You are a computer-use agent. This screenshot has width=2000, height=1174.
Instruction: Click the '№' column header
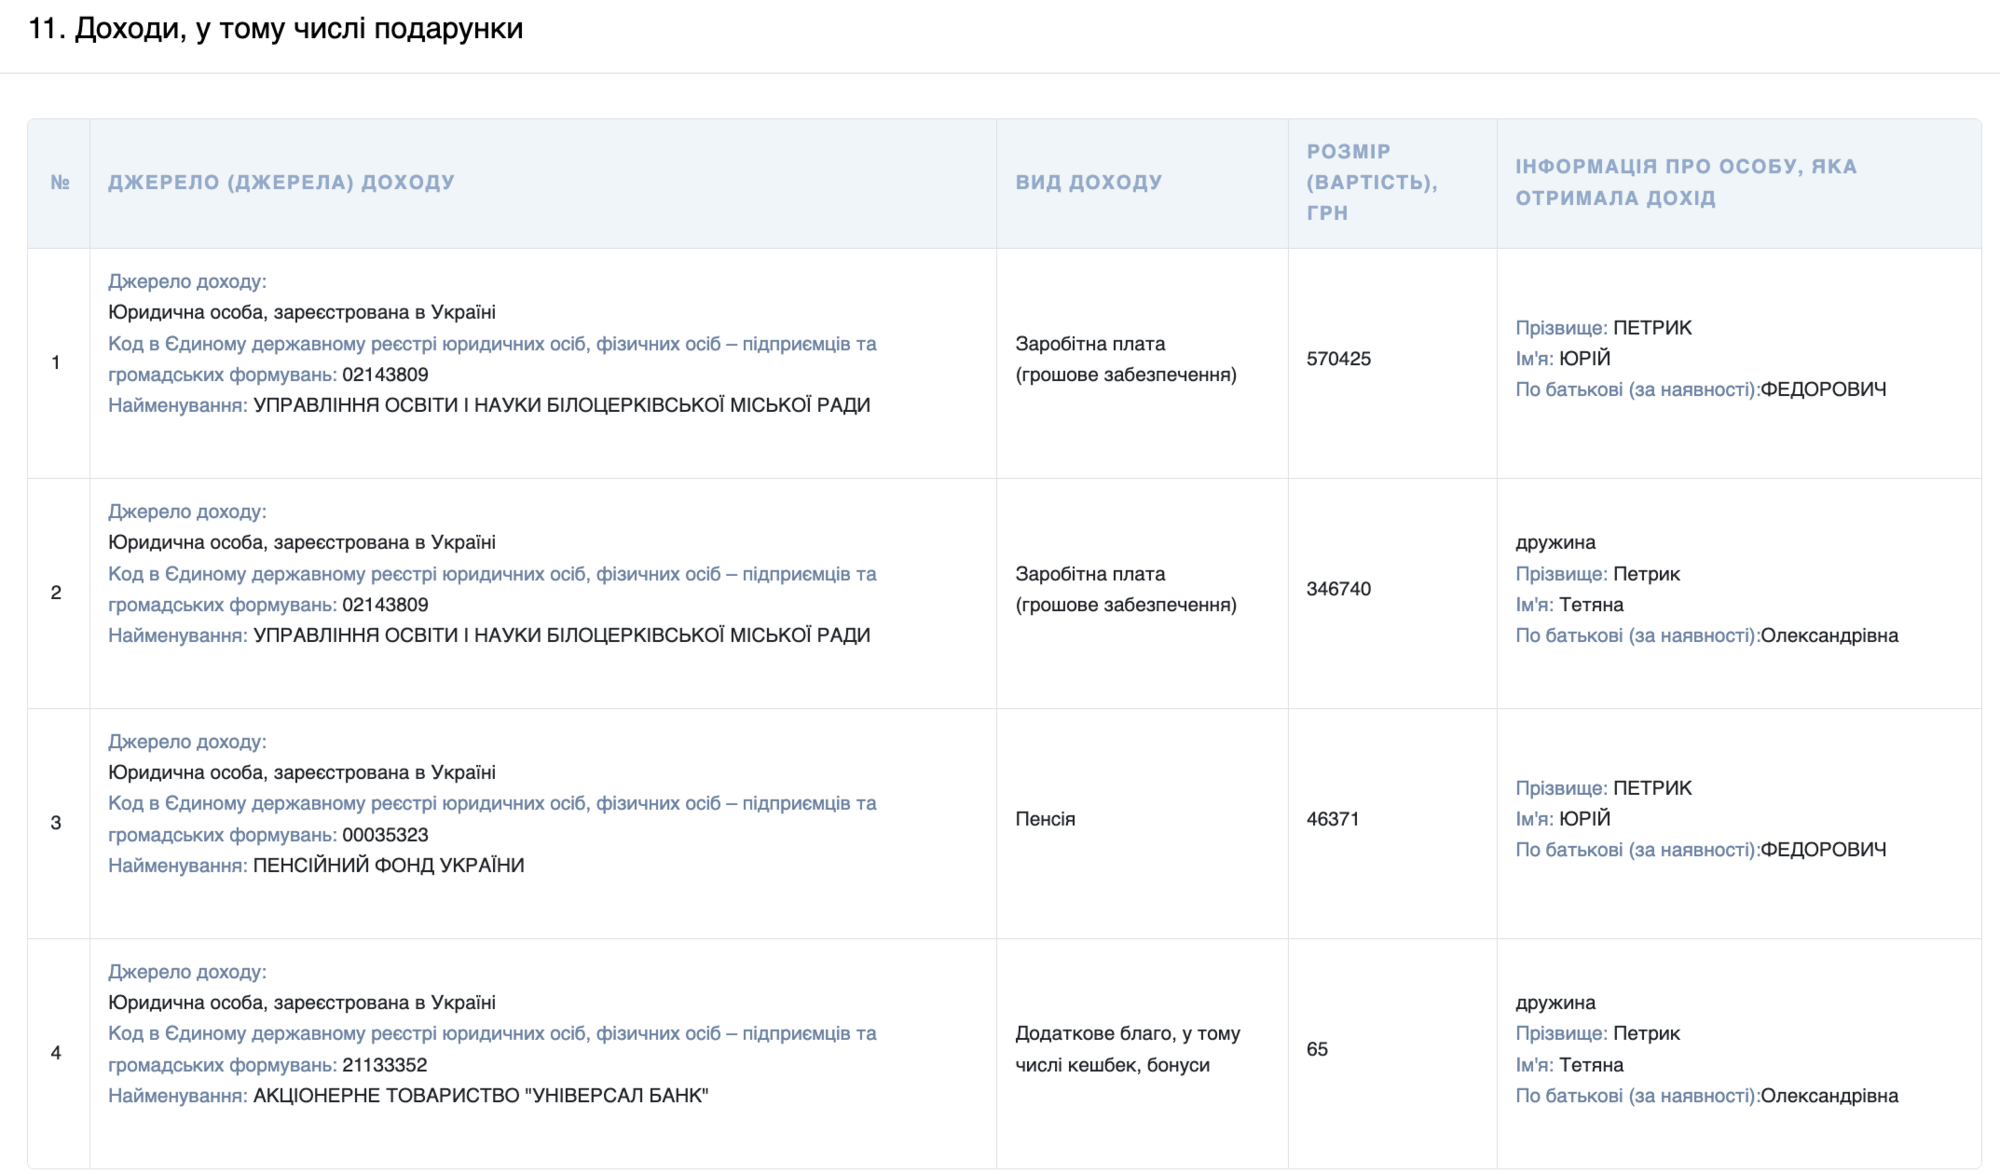tap(60, 183)
